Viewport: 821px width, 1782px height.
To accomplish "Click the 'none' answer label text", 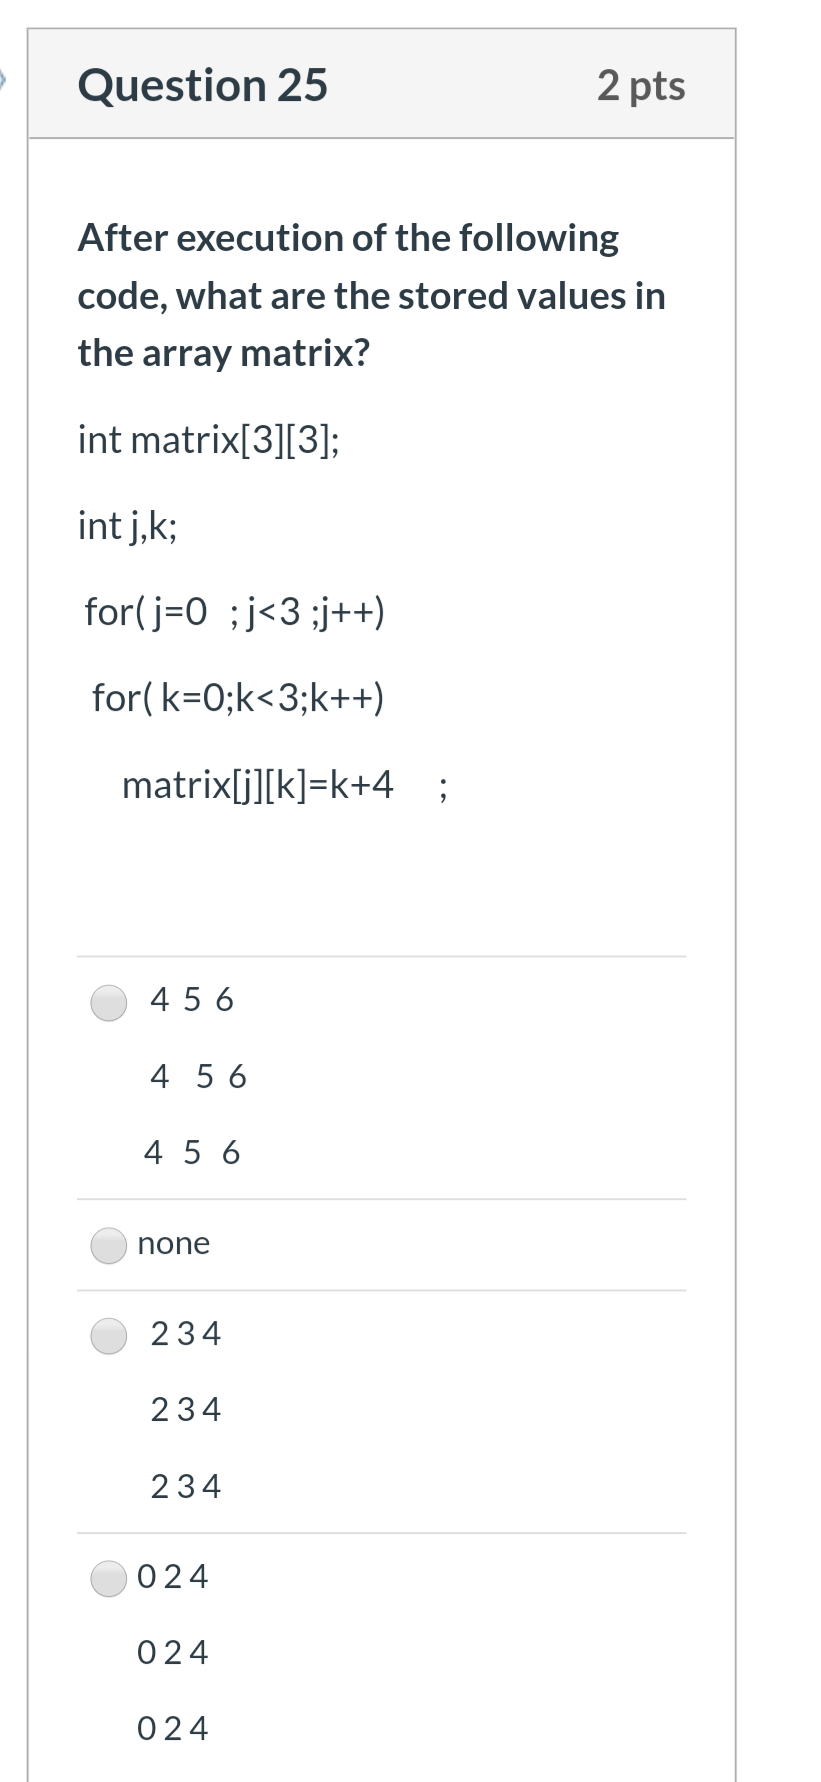I will [x=174, y=1243].
